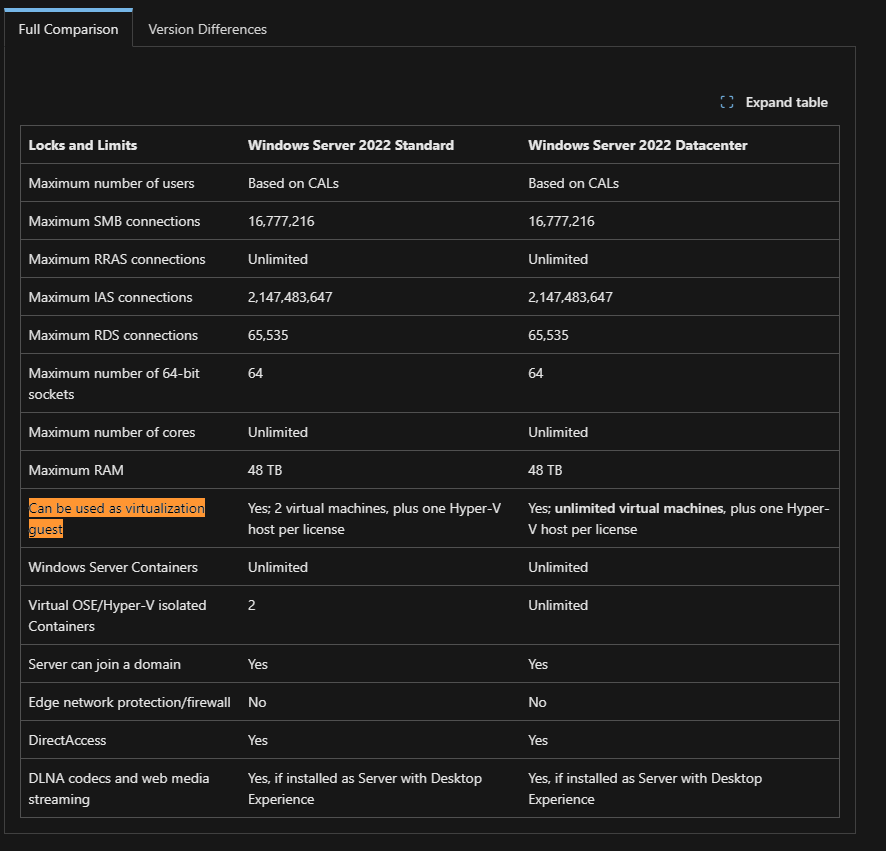Click the Datacenter column 65,535 value
The image size is (886, 851).
[x=548, y=335]
